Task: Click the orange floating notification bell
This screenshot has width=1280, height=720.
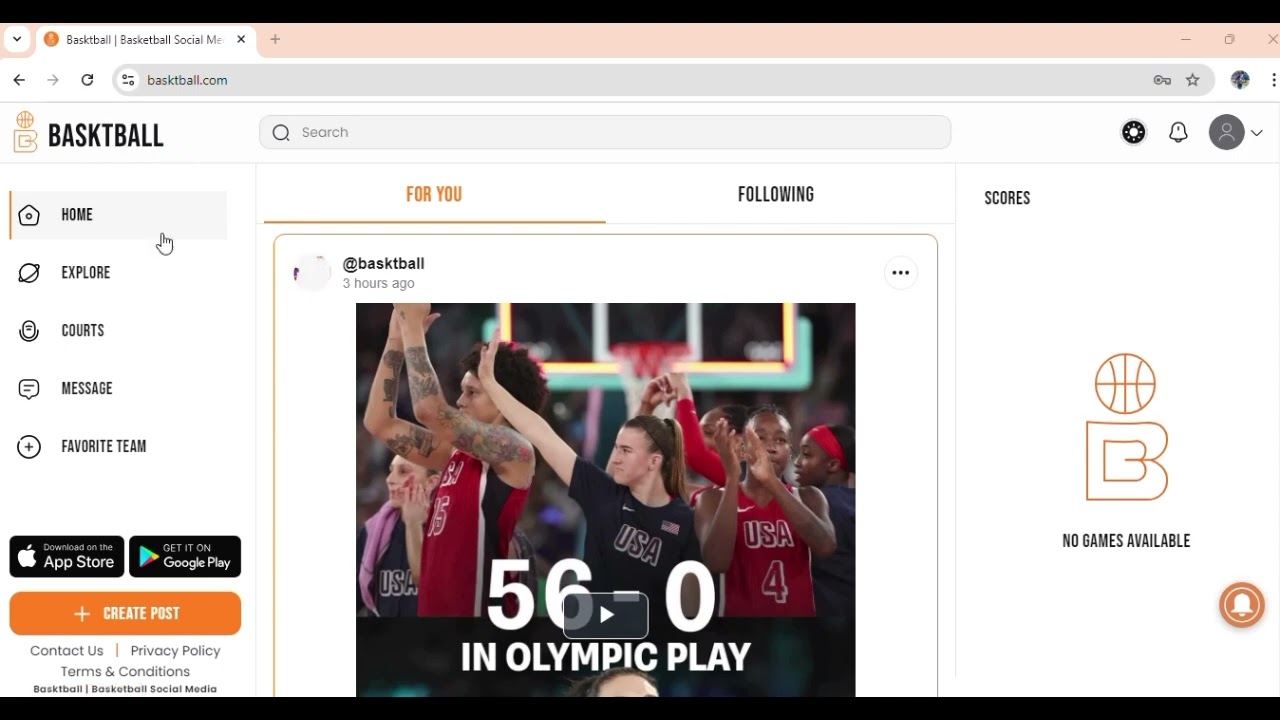Action: [1242, 605]
